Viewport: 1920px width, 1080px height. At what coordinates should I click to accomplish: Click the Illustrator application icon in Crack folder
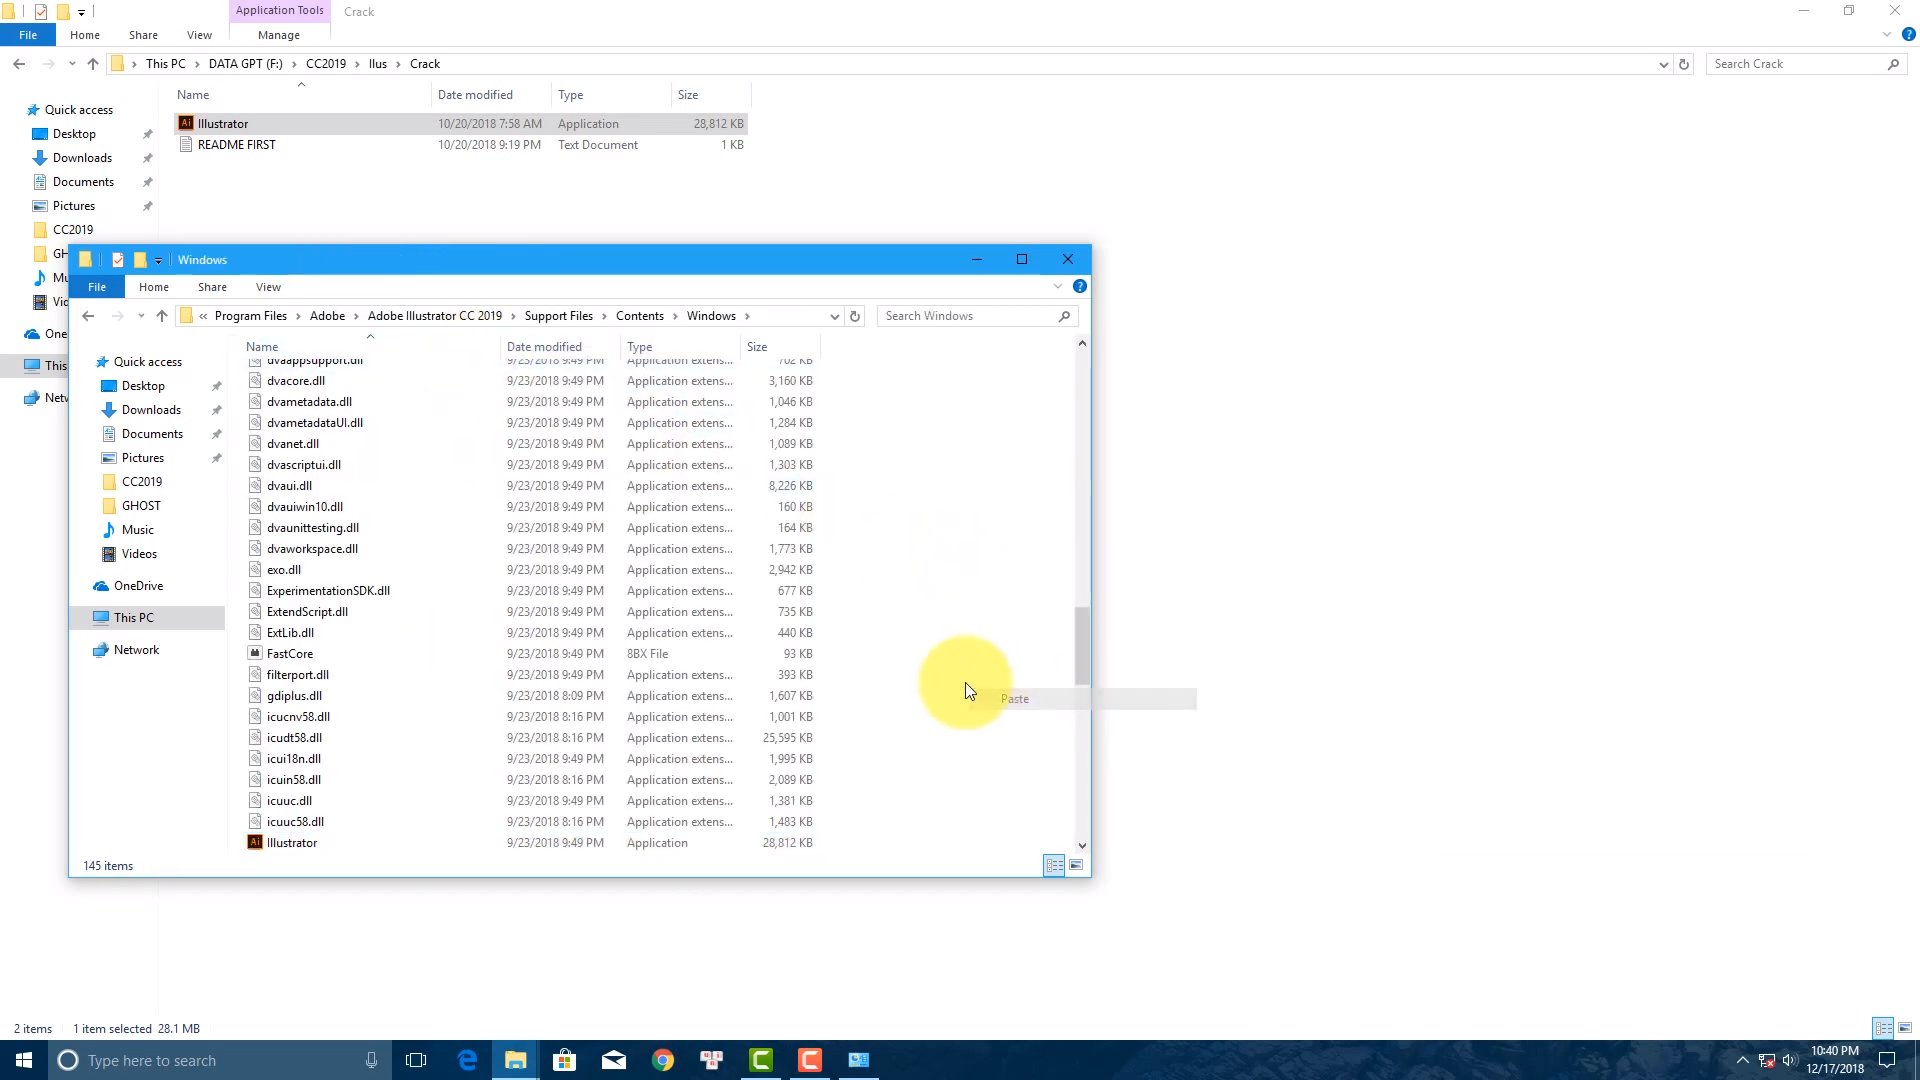click(x=186, y=123)
